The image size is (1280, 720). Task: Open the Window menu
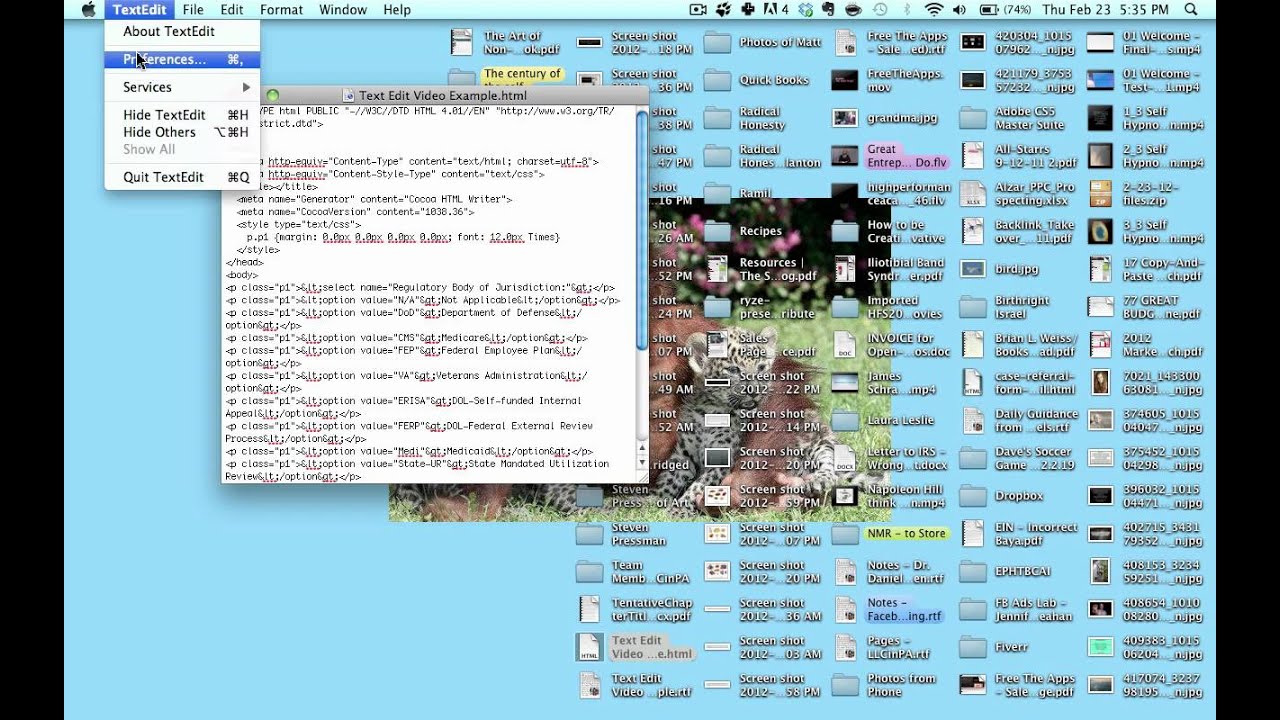pyautogui.click(x=343, y=10)
